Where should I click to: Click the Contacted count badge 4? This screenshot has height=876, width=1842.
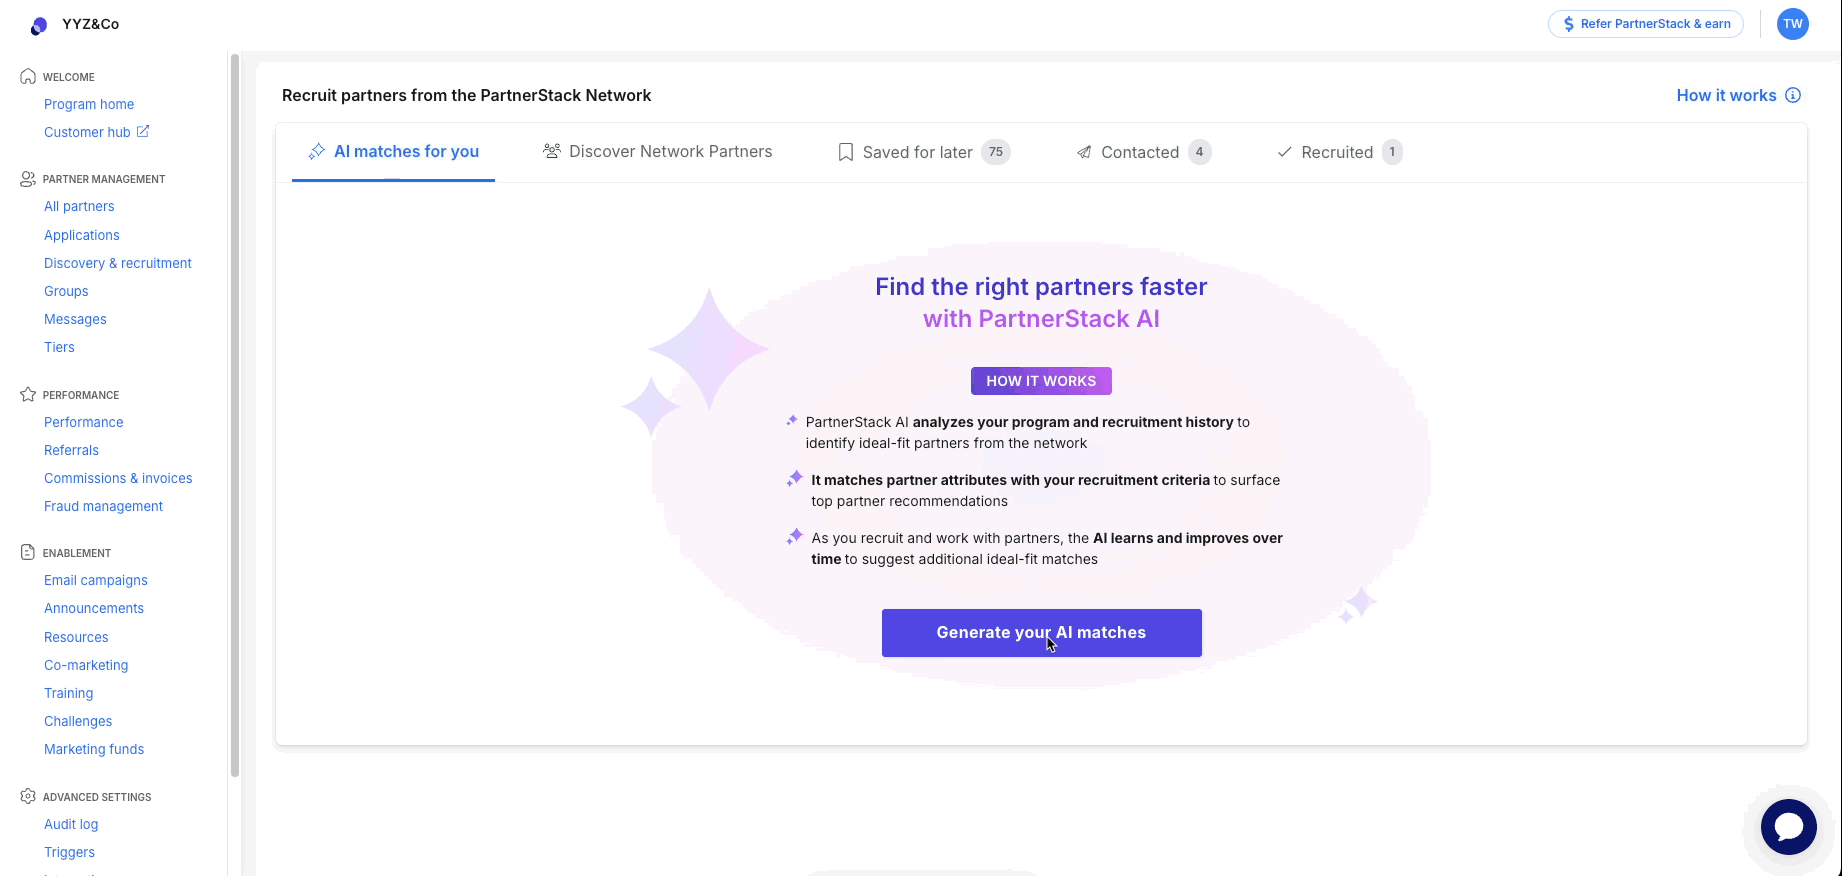1200,152
